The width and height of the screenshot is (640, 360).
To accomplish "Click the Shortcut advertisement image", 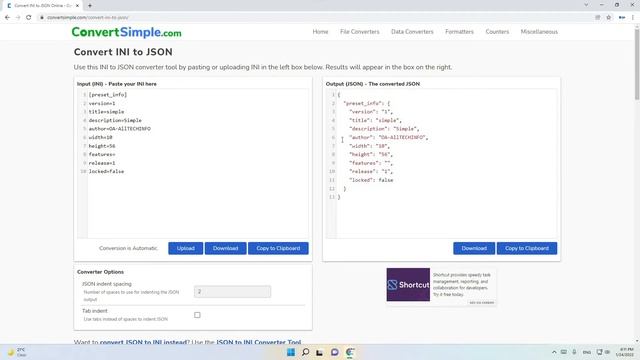I will coord(408,284).
